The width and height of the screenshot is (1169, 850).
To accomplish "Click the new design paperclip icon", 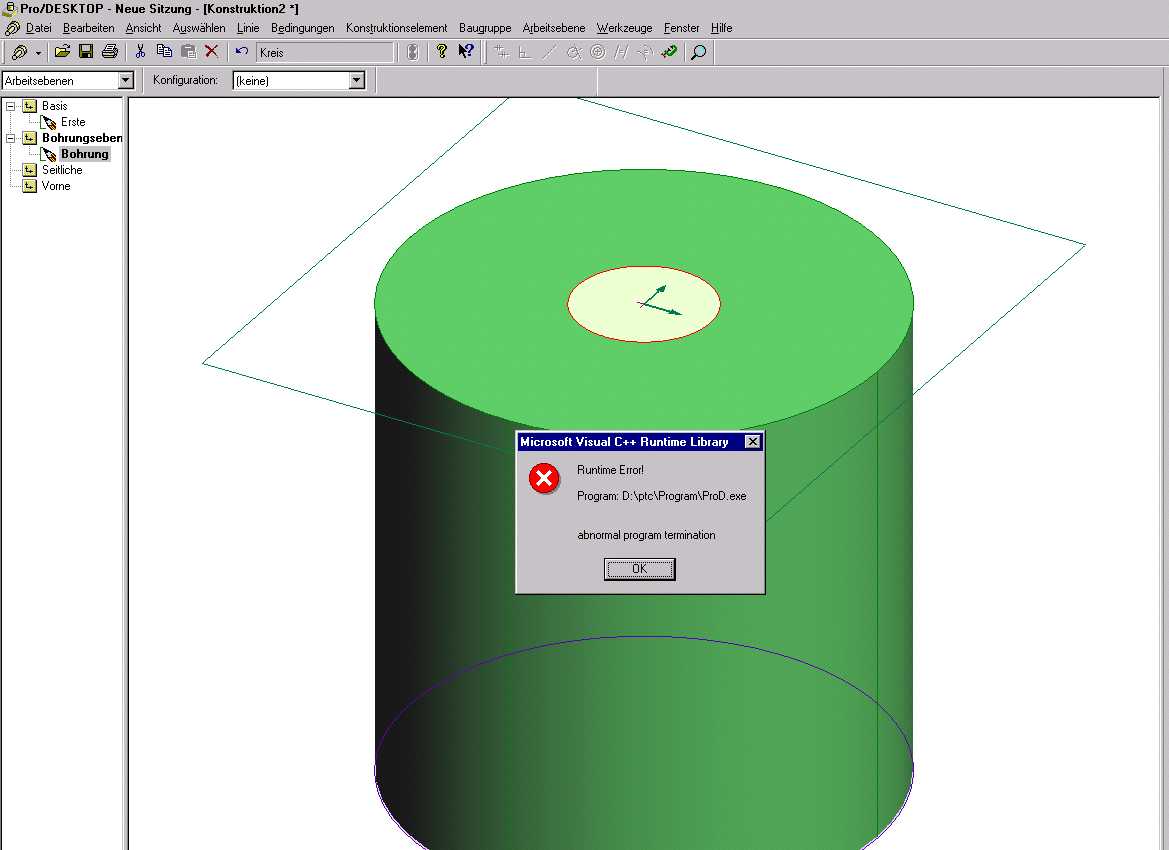I will (x=19, y=52).
